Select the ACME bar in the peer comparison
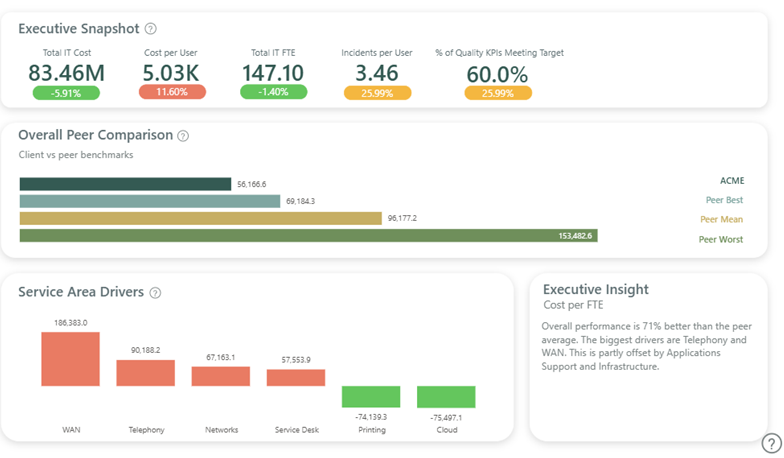 (x=125, y=184)
